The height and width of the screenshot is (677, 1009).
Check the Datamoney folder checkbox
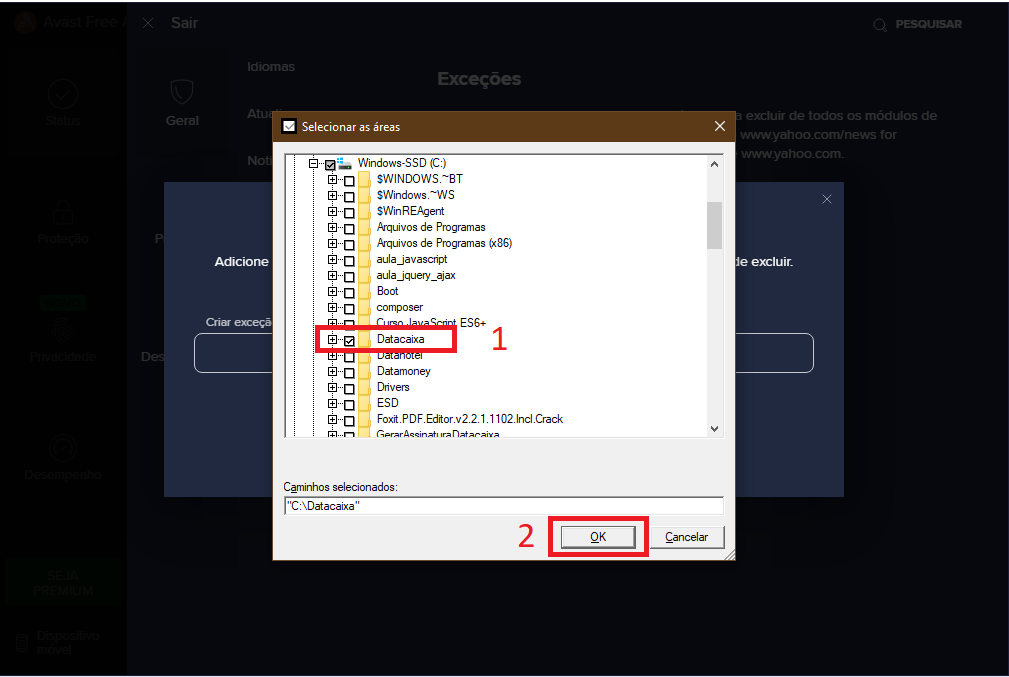[x=349, y=373]
